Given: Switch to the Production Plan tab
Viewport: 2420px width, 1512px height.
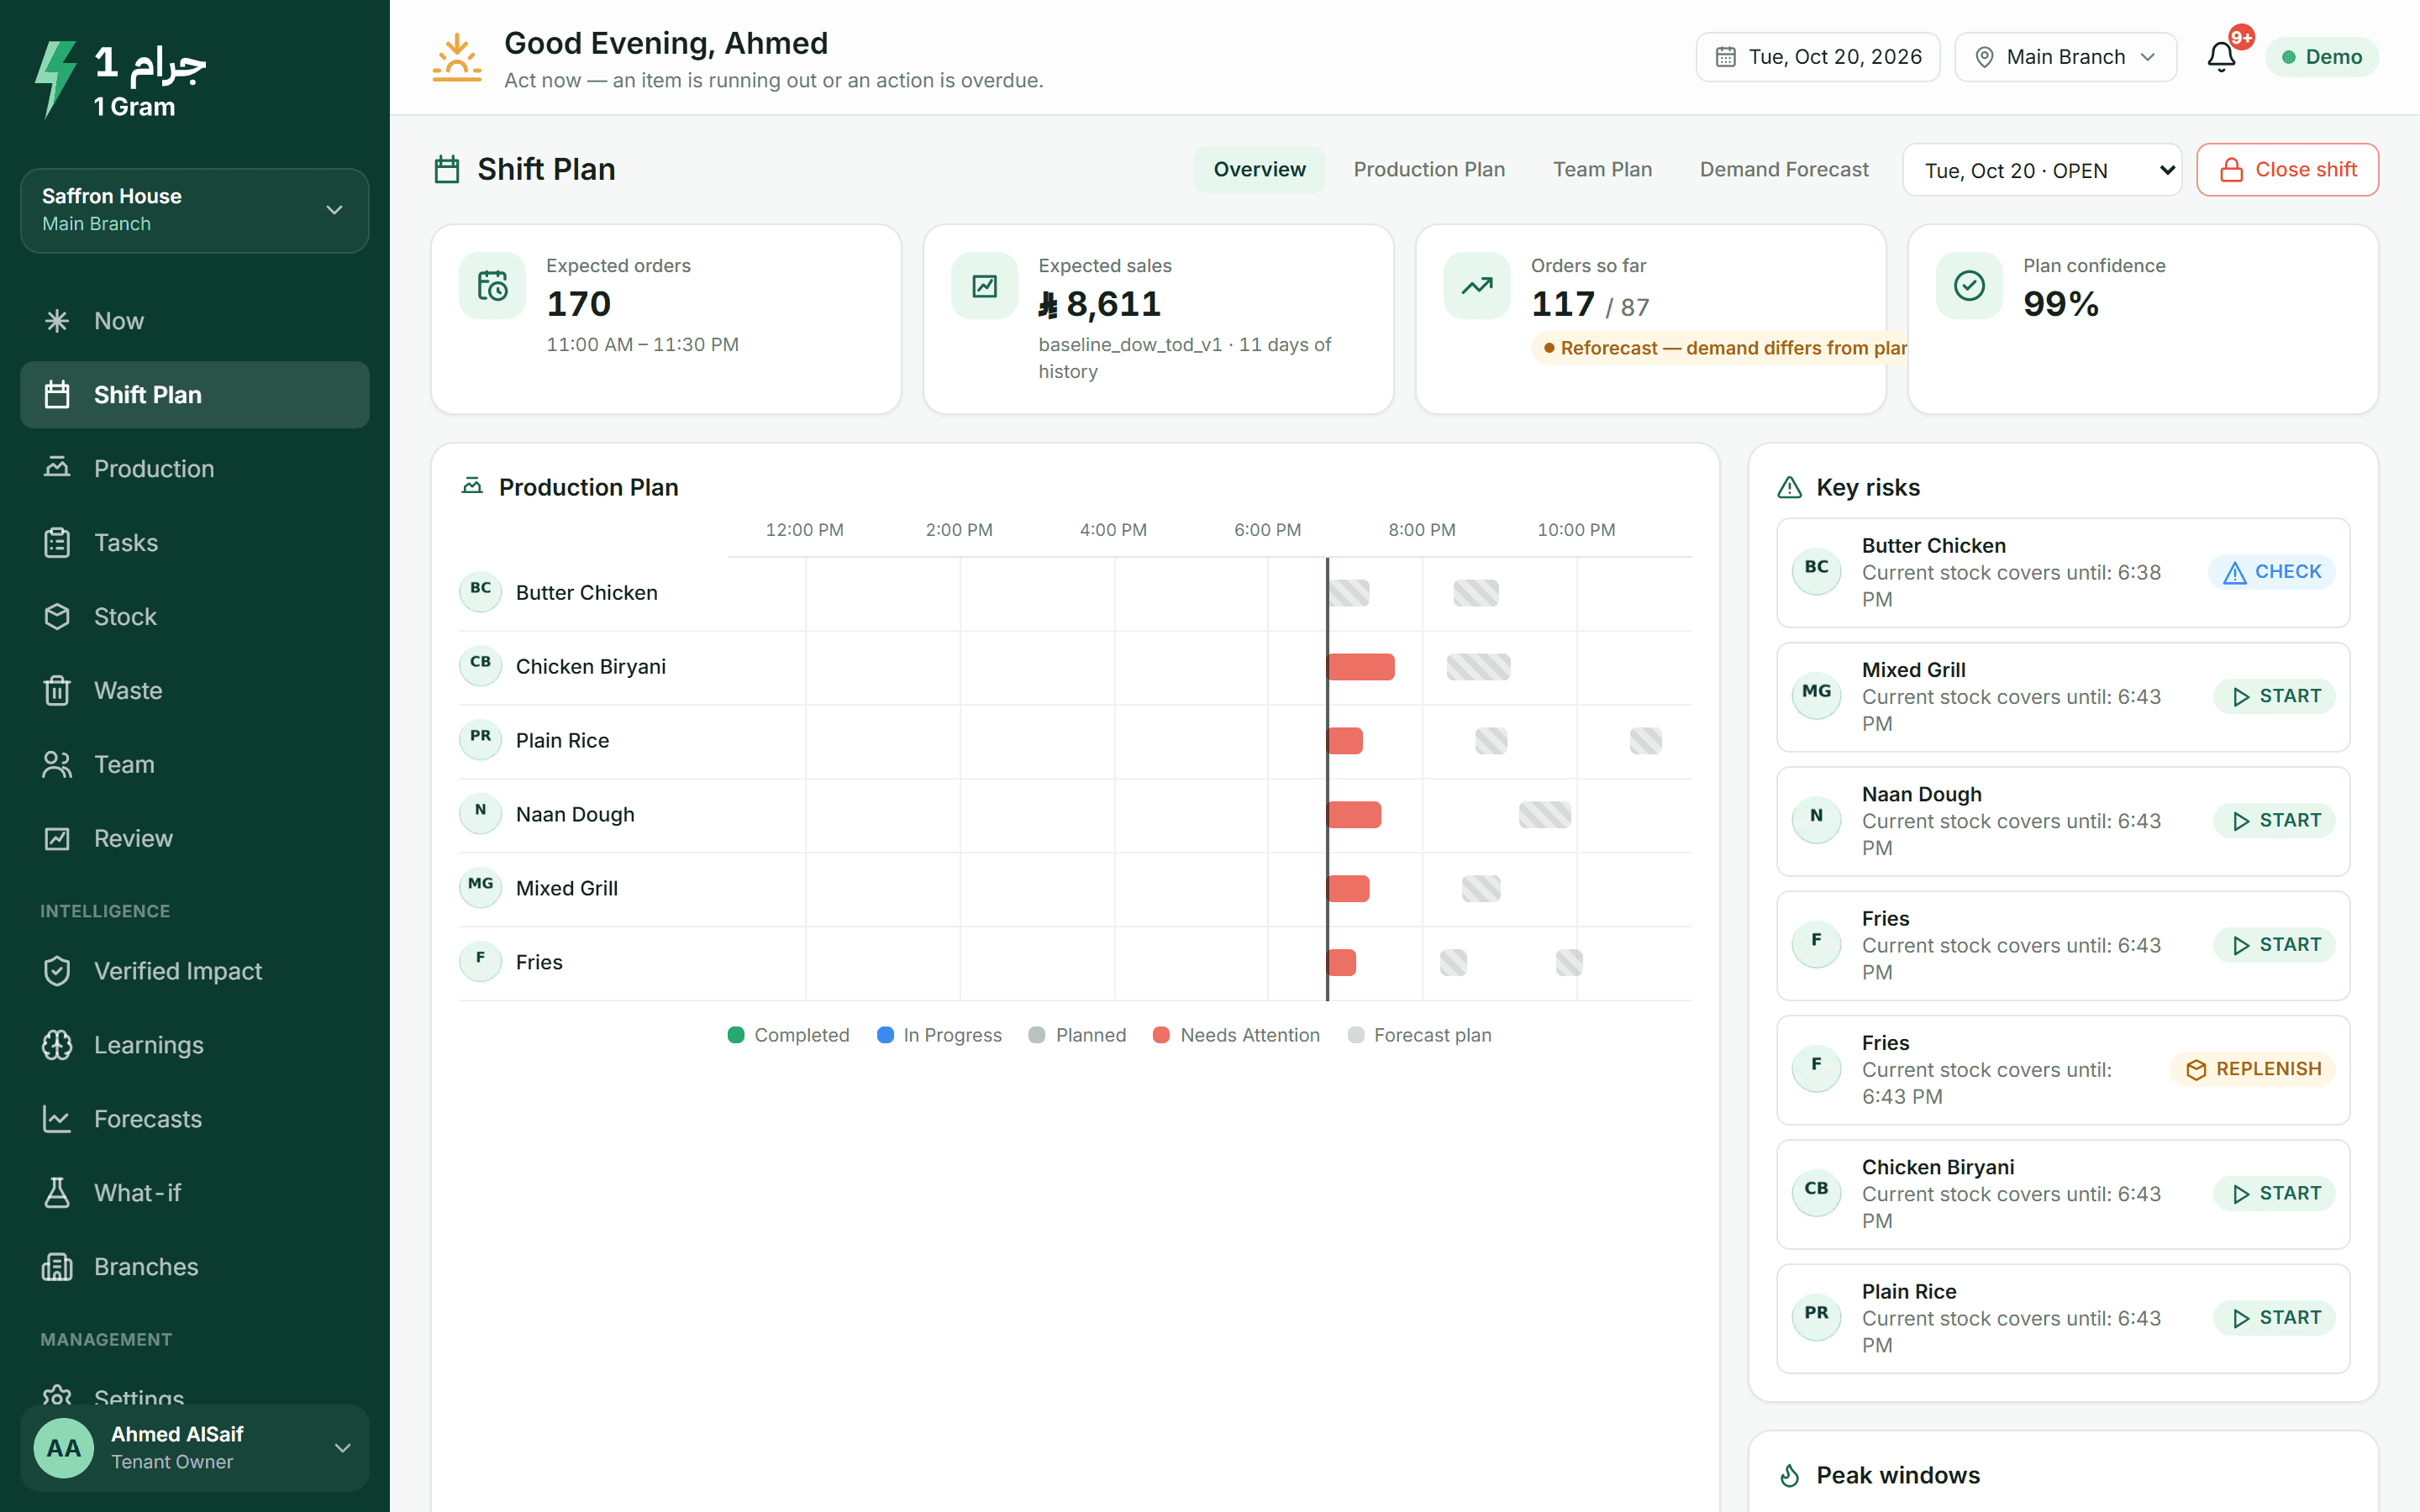Looking at the screenshot, I should coord(1429,170).
